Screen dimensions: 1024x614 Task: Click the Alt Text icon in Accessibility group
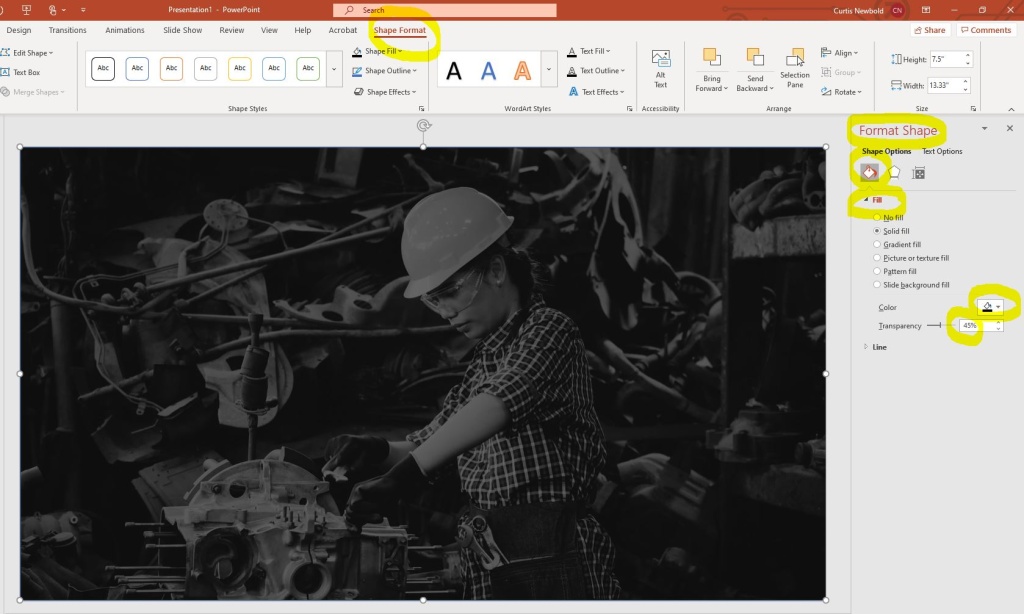(660, 68)
